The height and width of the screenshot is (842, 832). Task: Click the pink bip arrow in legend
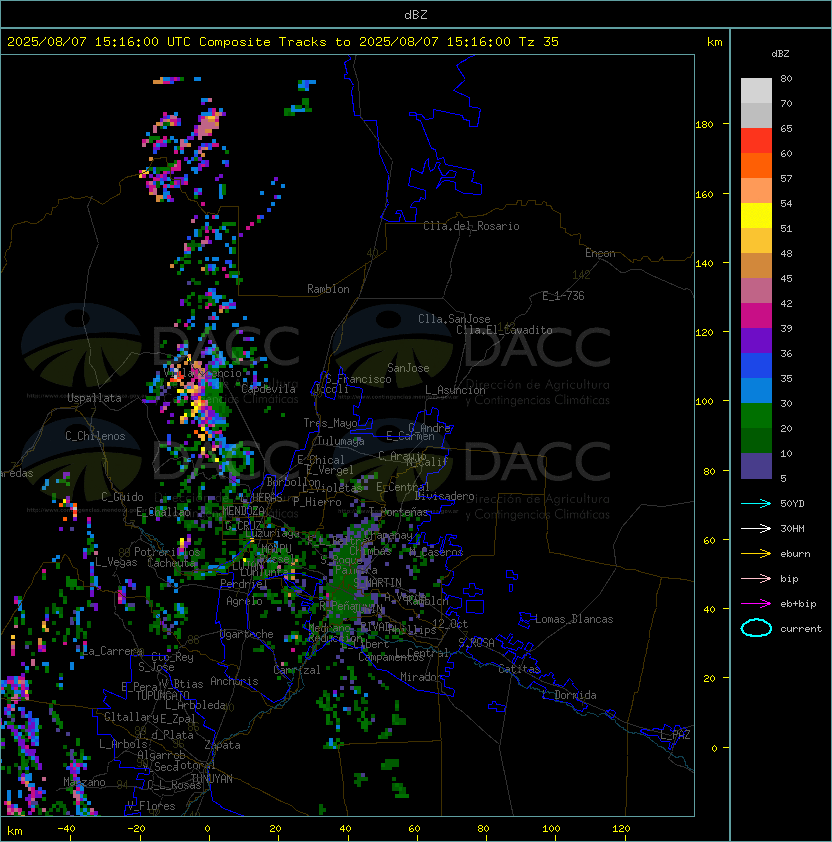point(756,578)
